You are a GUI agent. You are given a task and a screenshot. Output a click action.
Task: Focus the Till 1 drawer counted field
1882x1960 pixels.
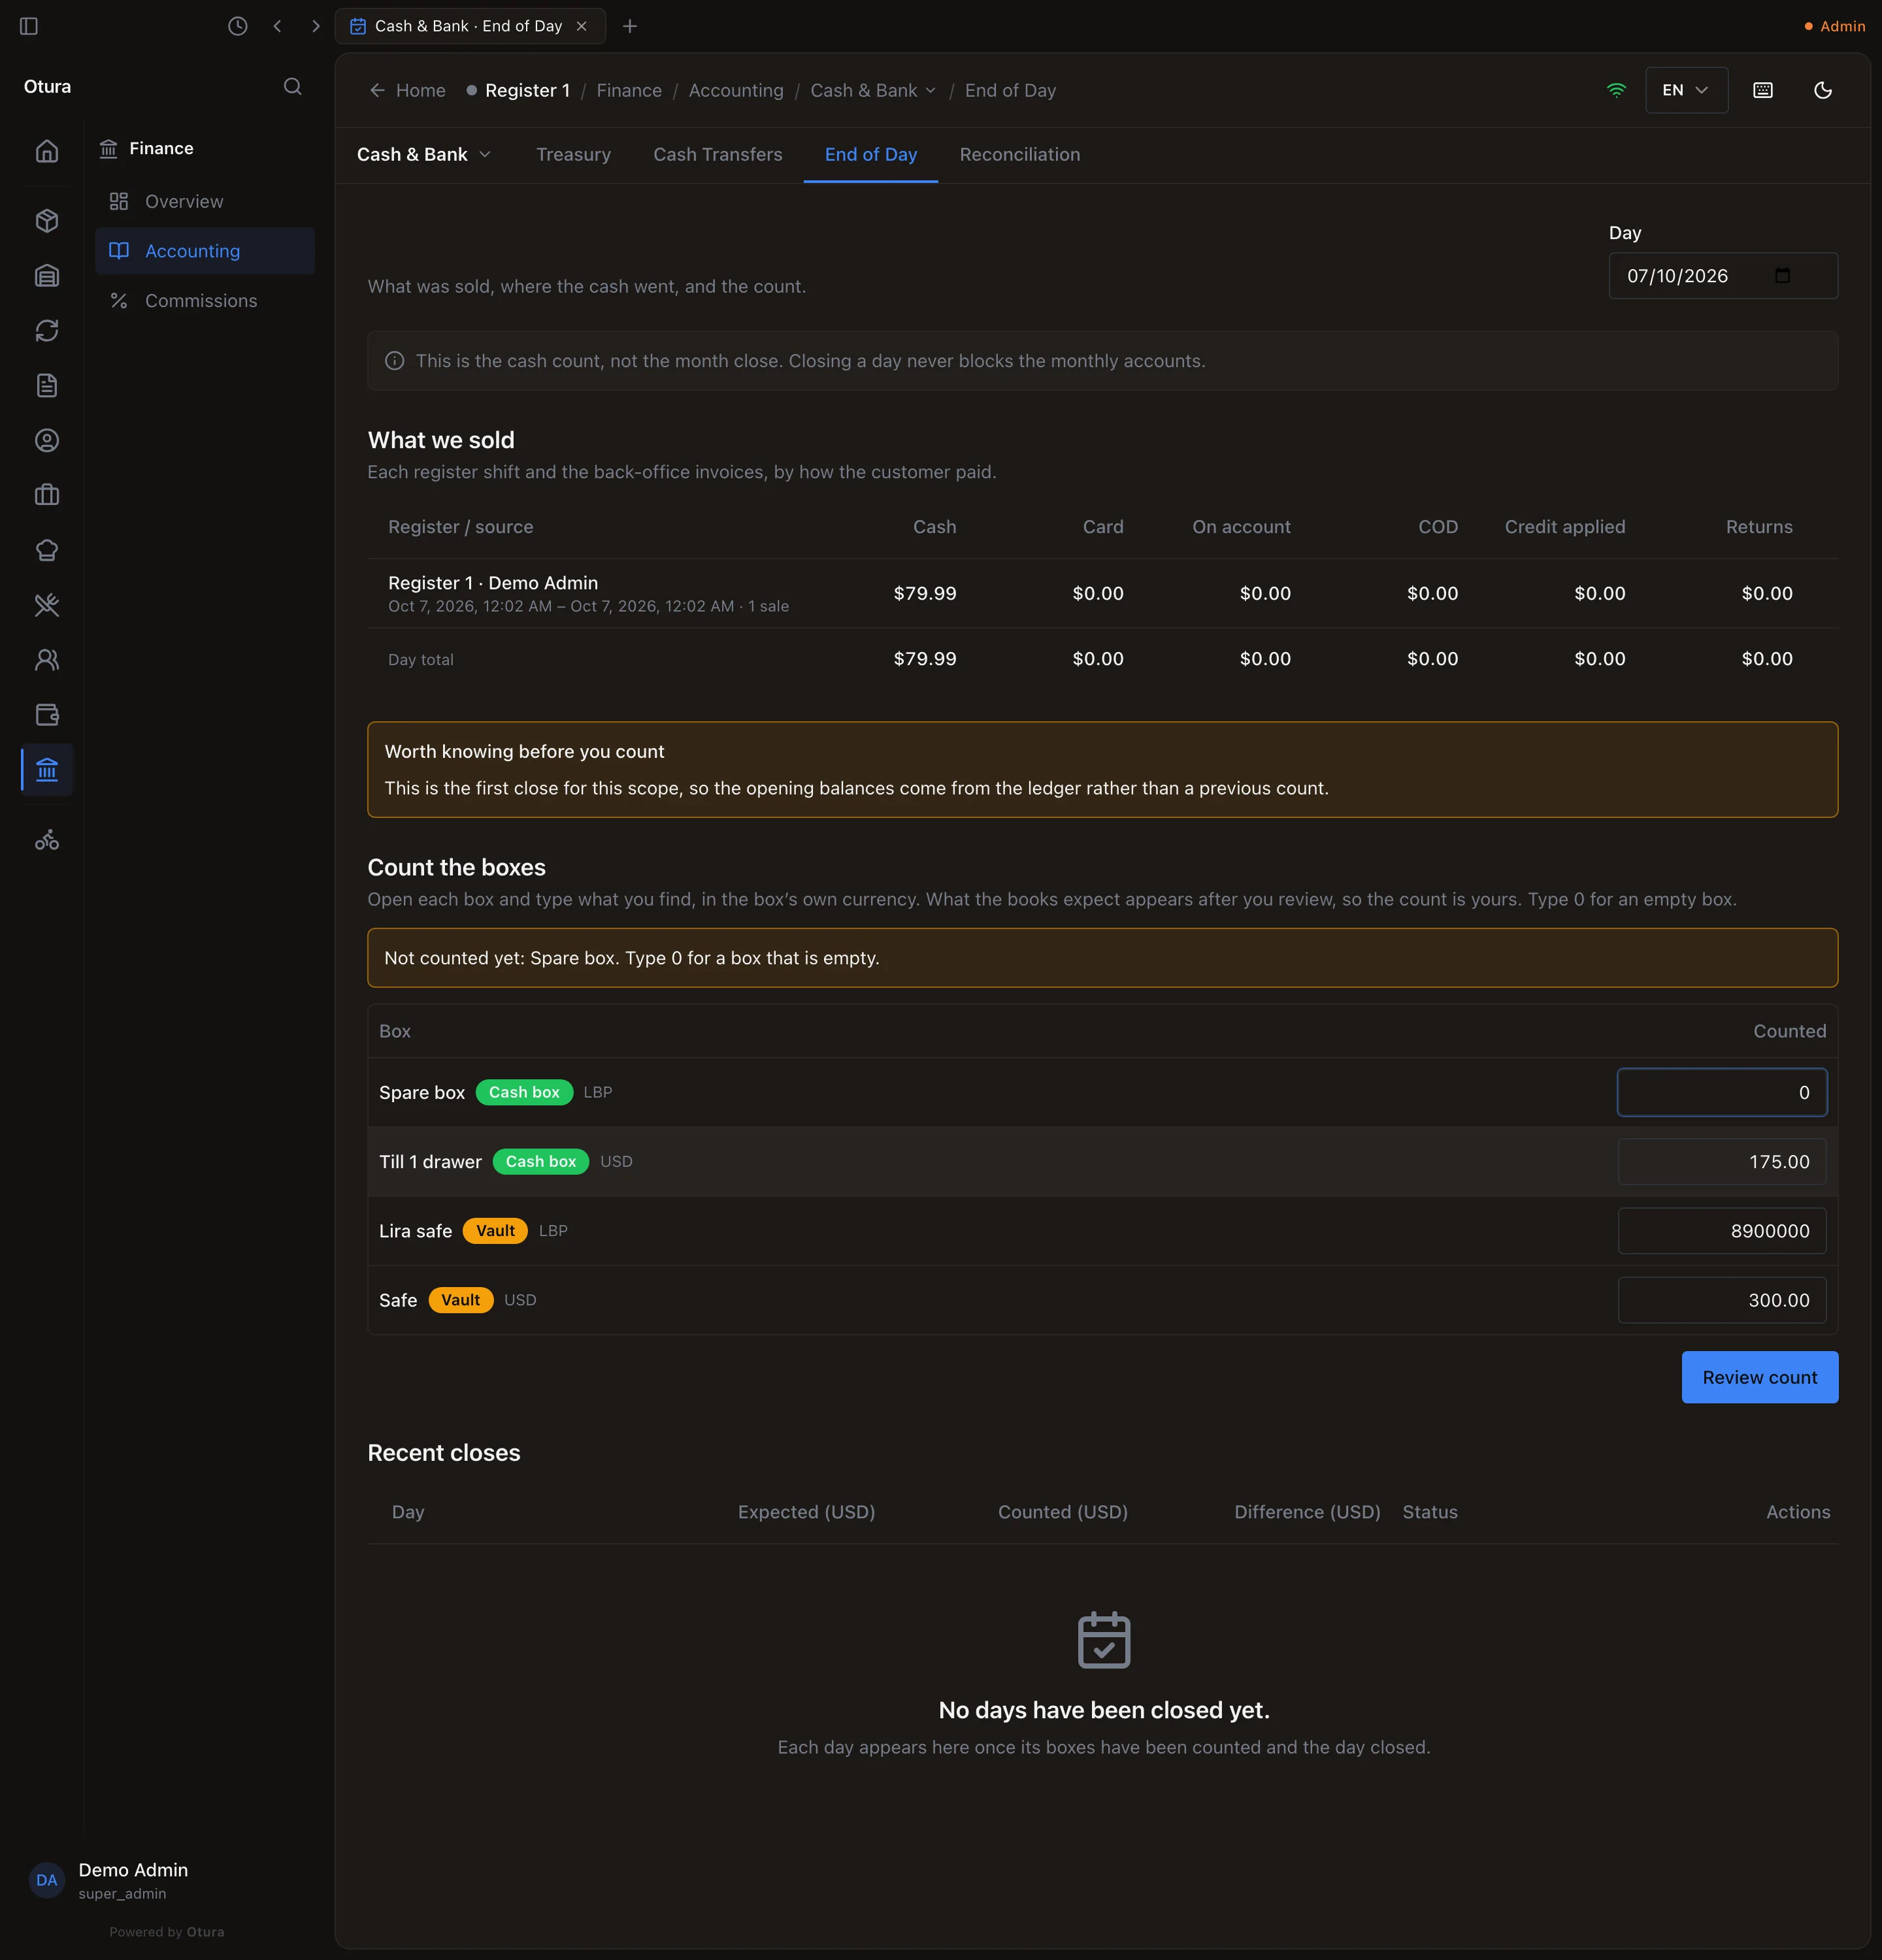pos(1722,1161)
